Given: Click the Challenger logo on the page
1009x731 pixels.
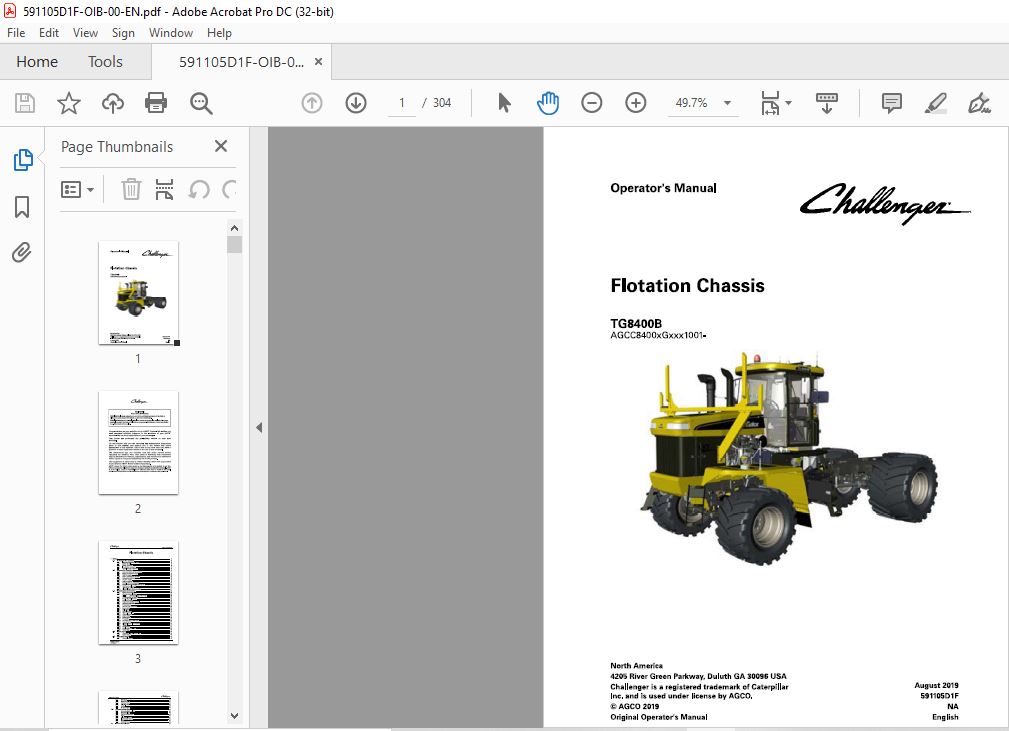Looking at the screenshot, I should (x=885, y=203).
